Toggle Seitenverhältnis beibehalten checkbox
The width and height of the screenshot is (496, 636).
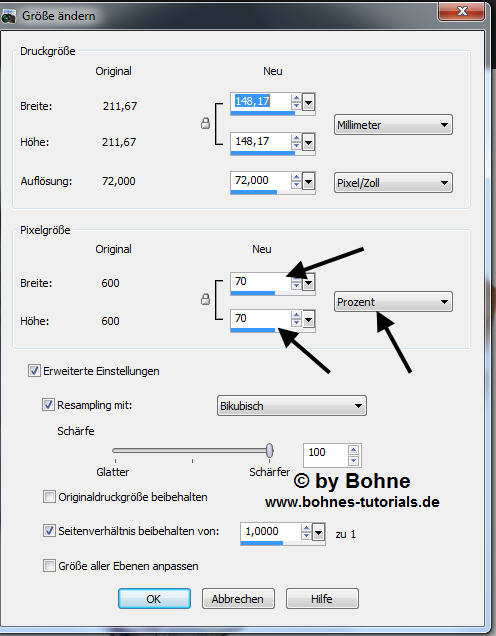49,531
